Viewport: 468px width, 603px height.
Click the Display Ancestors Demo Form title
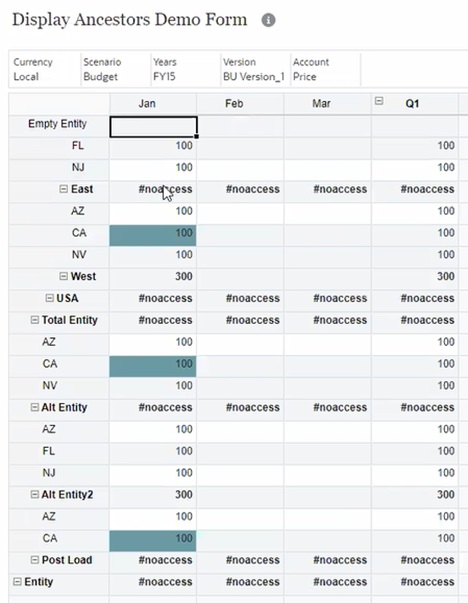pyautogui.click(x=130, y=20)
